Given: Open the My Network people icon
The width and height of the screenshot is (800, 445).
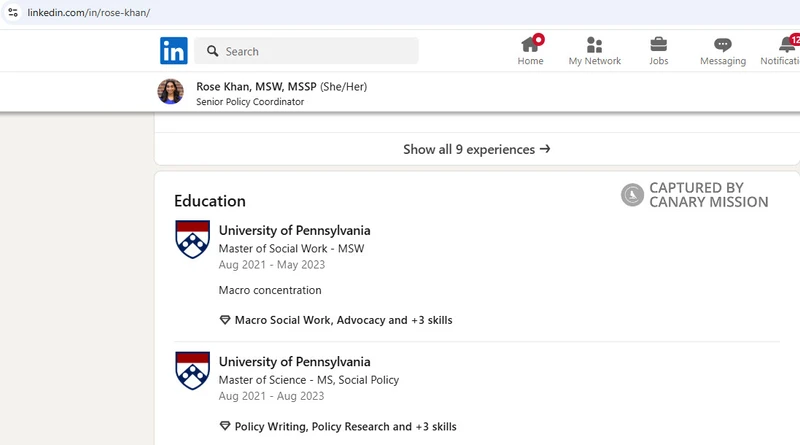Looking at the screenshot, I should click(x=594, y=44).
